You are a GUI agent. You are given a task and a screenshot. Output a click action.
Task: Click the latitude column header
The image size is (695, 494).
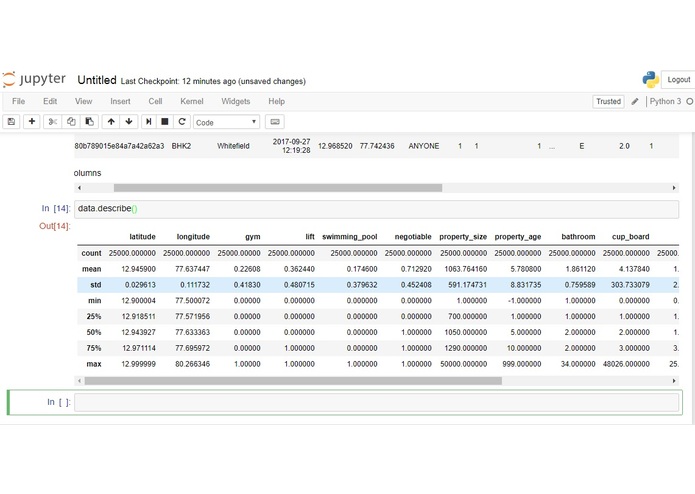tap(142, 237)
